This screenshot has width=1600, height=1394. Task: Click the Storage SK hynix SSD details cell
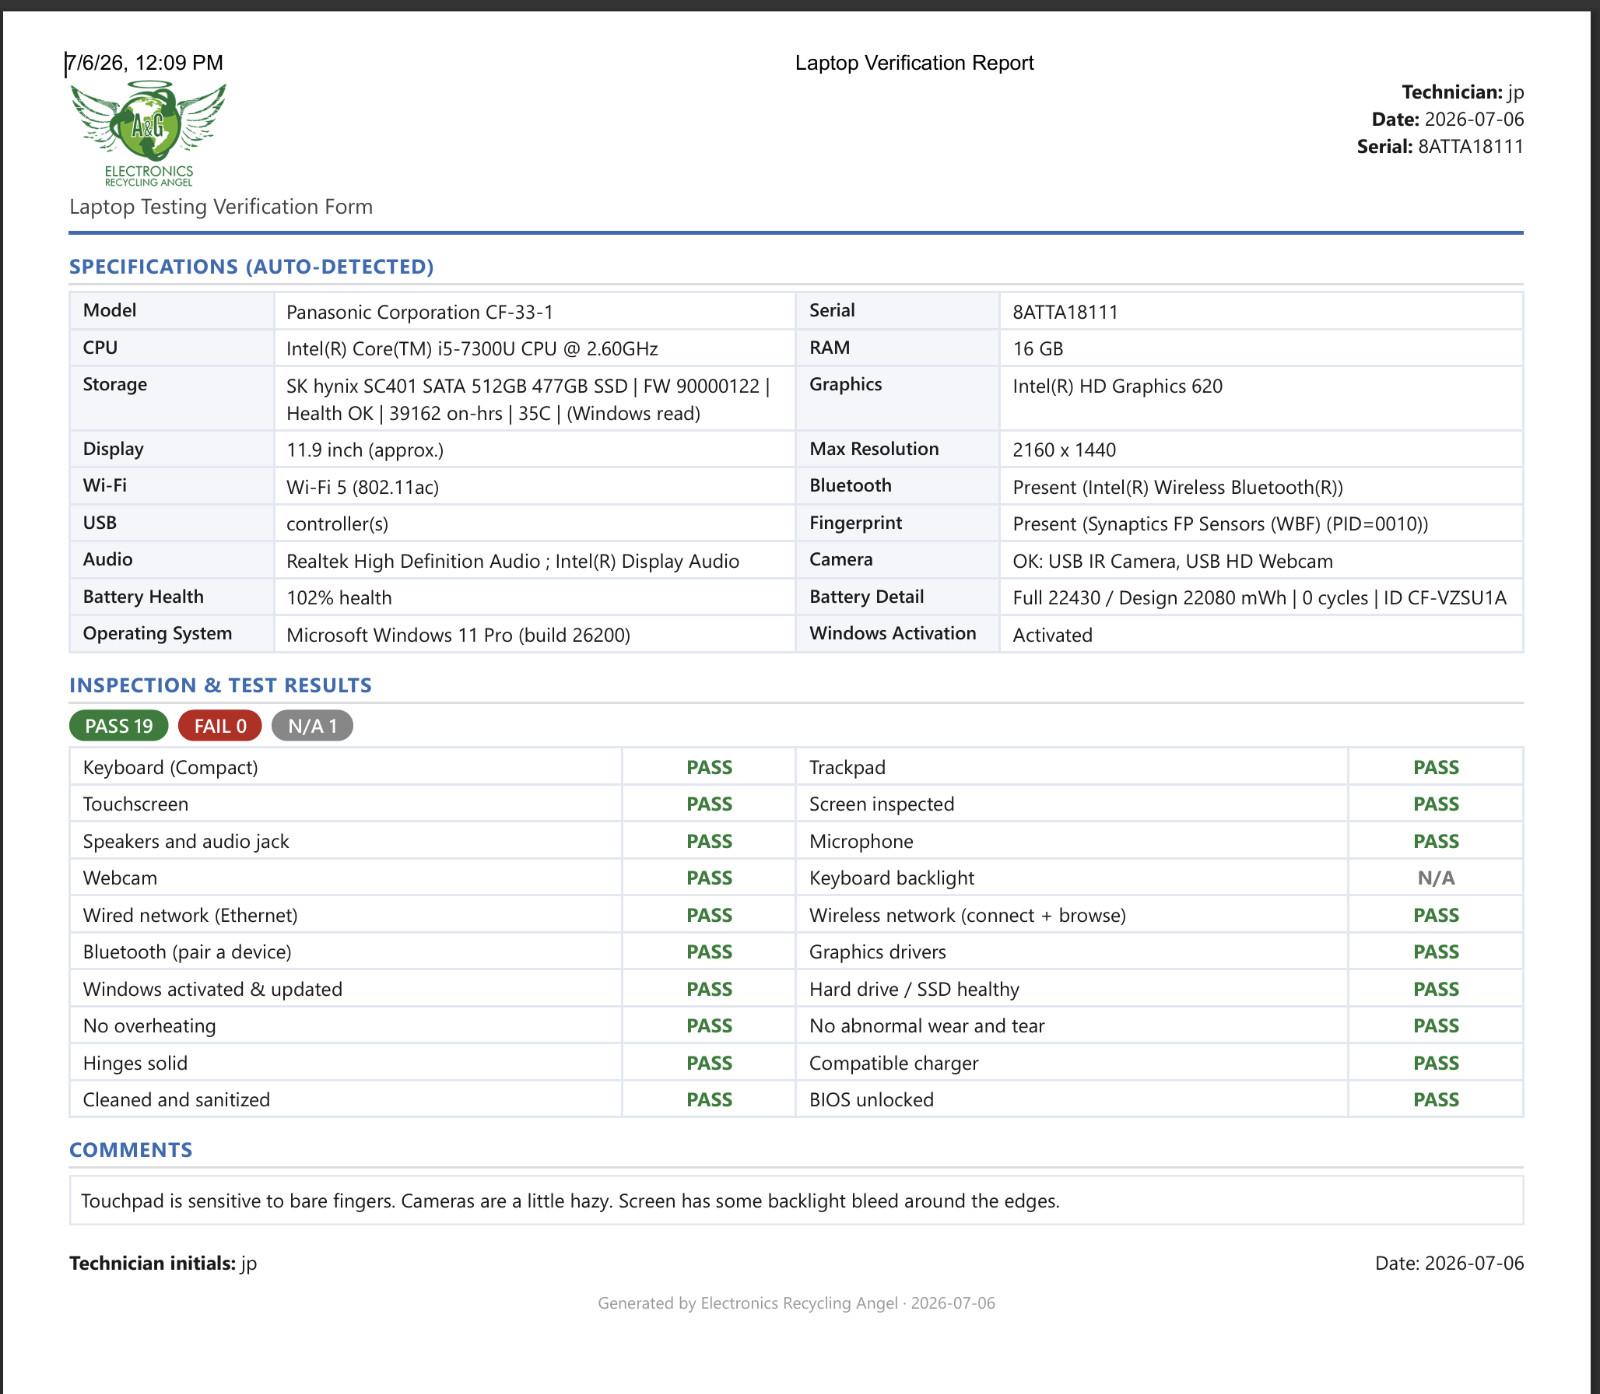[x=535, y=399]
